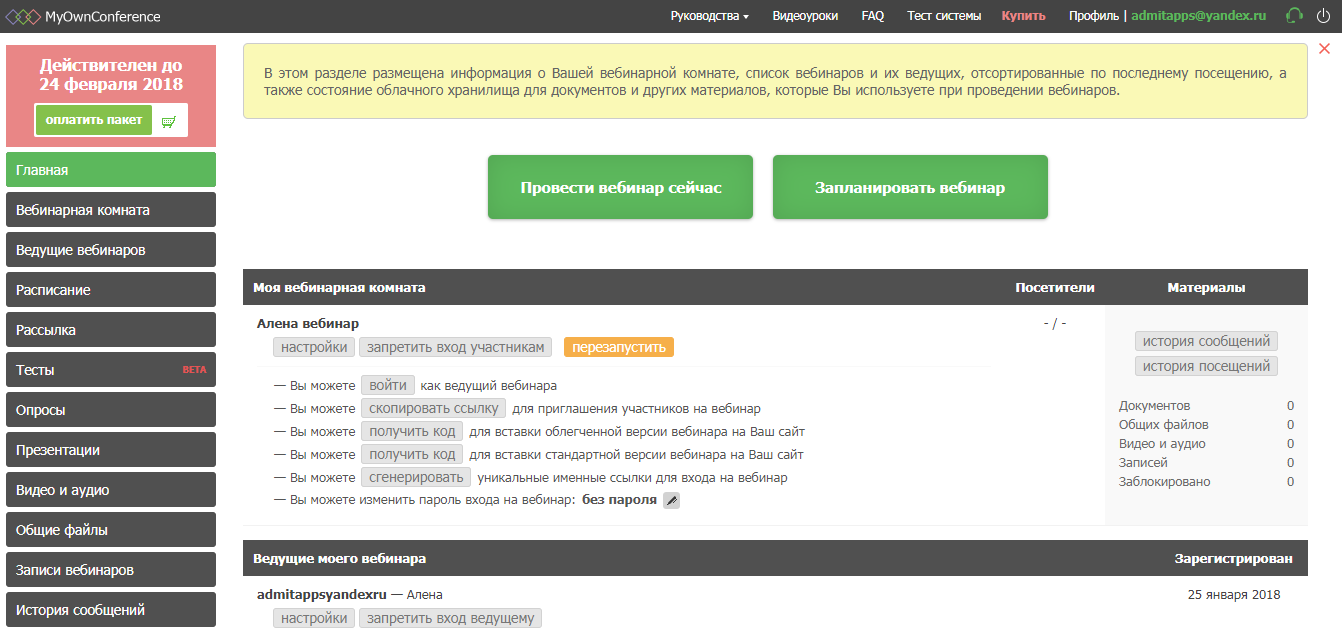Open история посещений in Материалы
This screenshot has width=1342, height=628.
point(1206,366)
